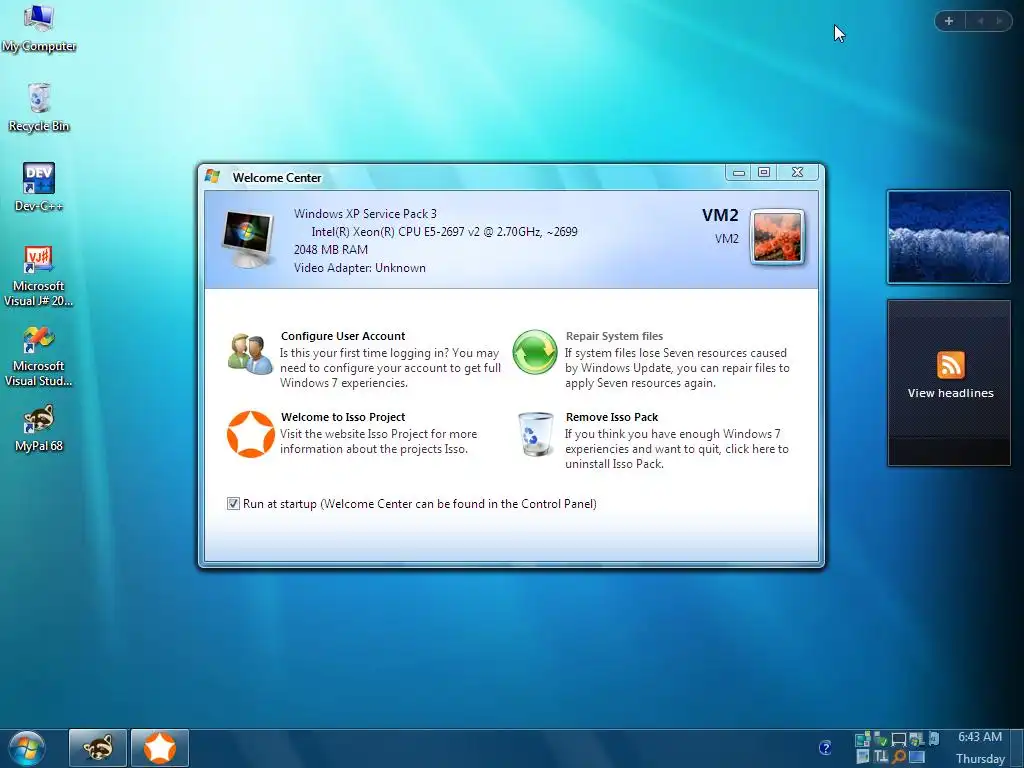Click the Show Desktop strip beside the clock
1024x768 pixels.
1017,748
